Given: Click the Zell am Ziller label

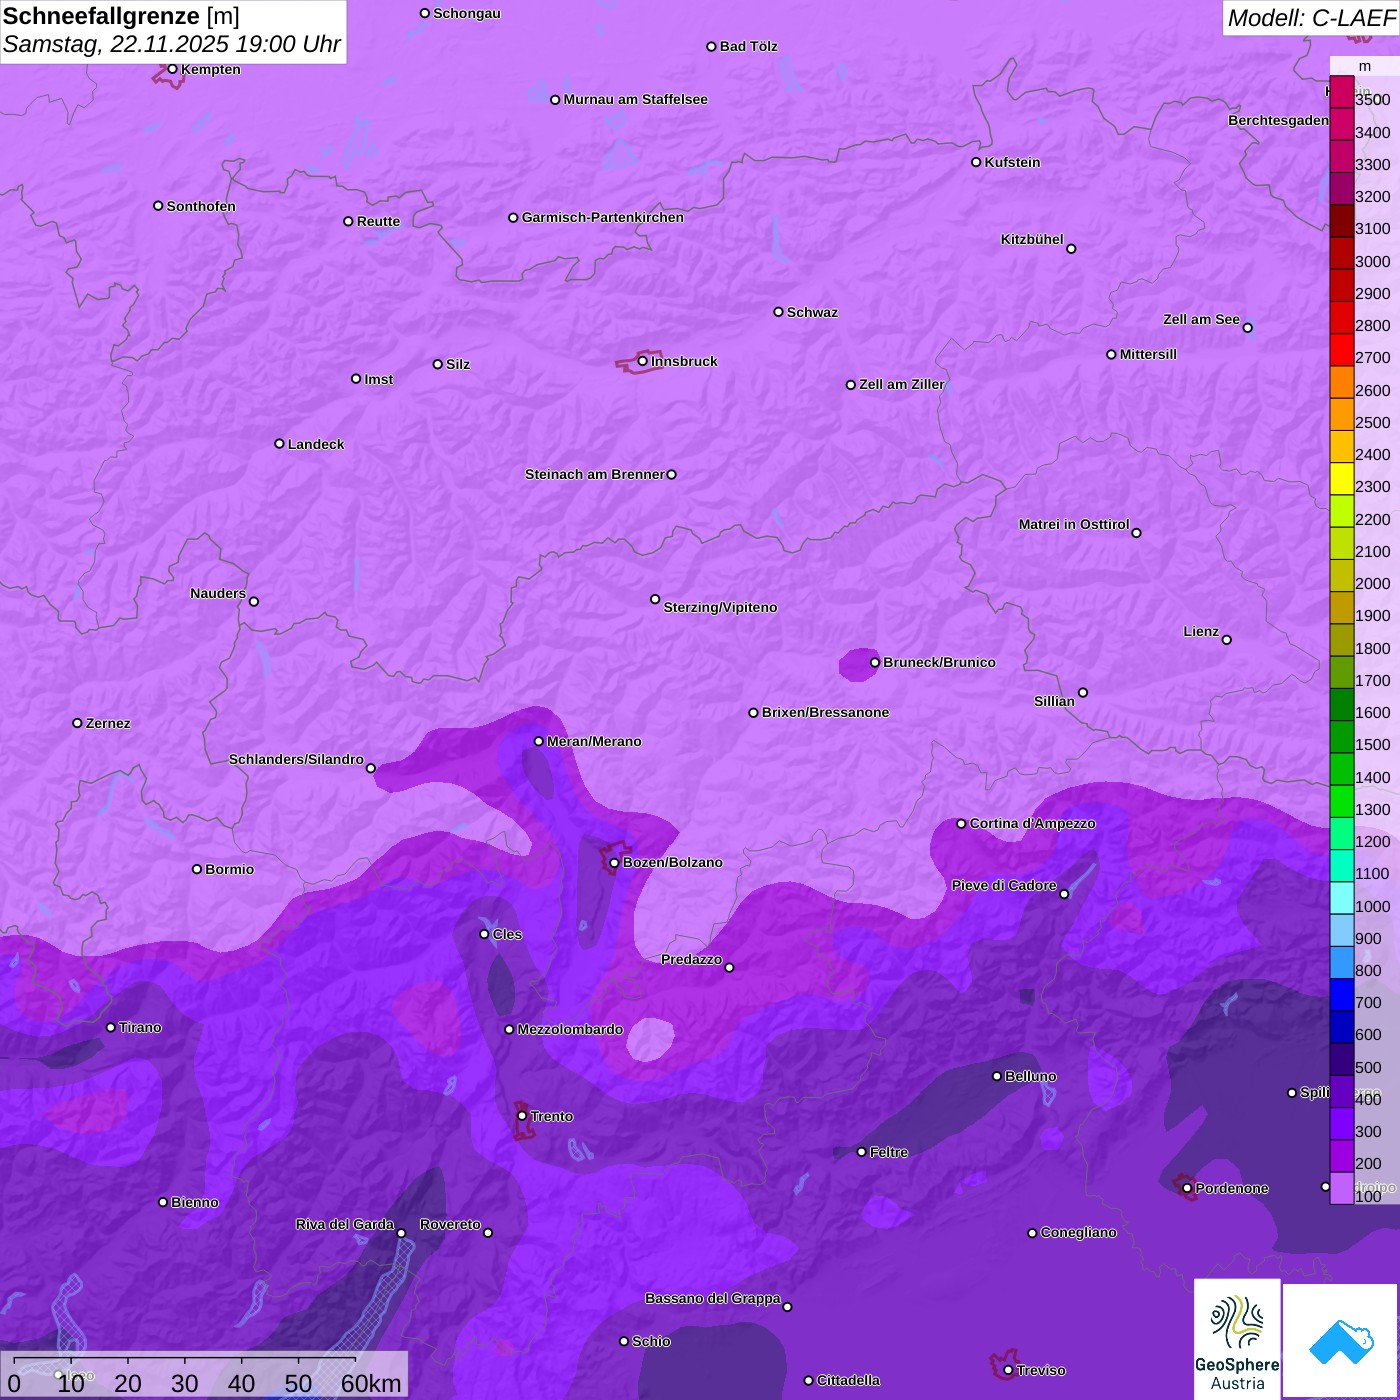Looking at the screenshot, I should [902, 384].
